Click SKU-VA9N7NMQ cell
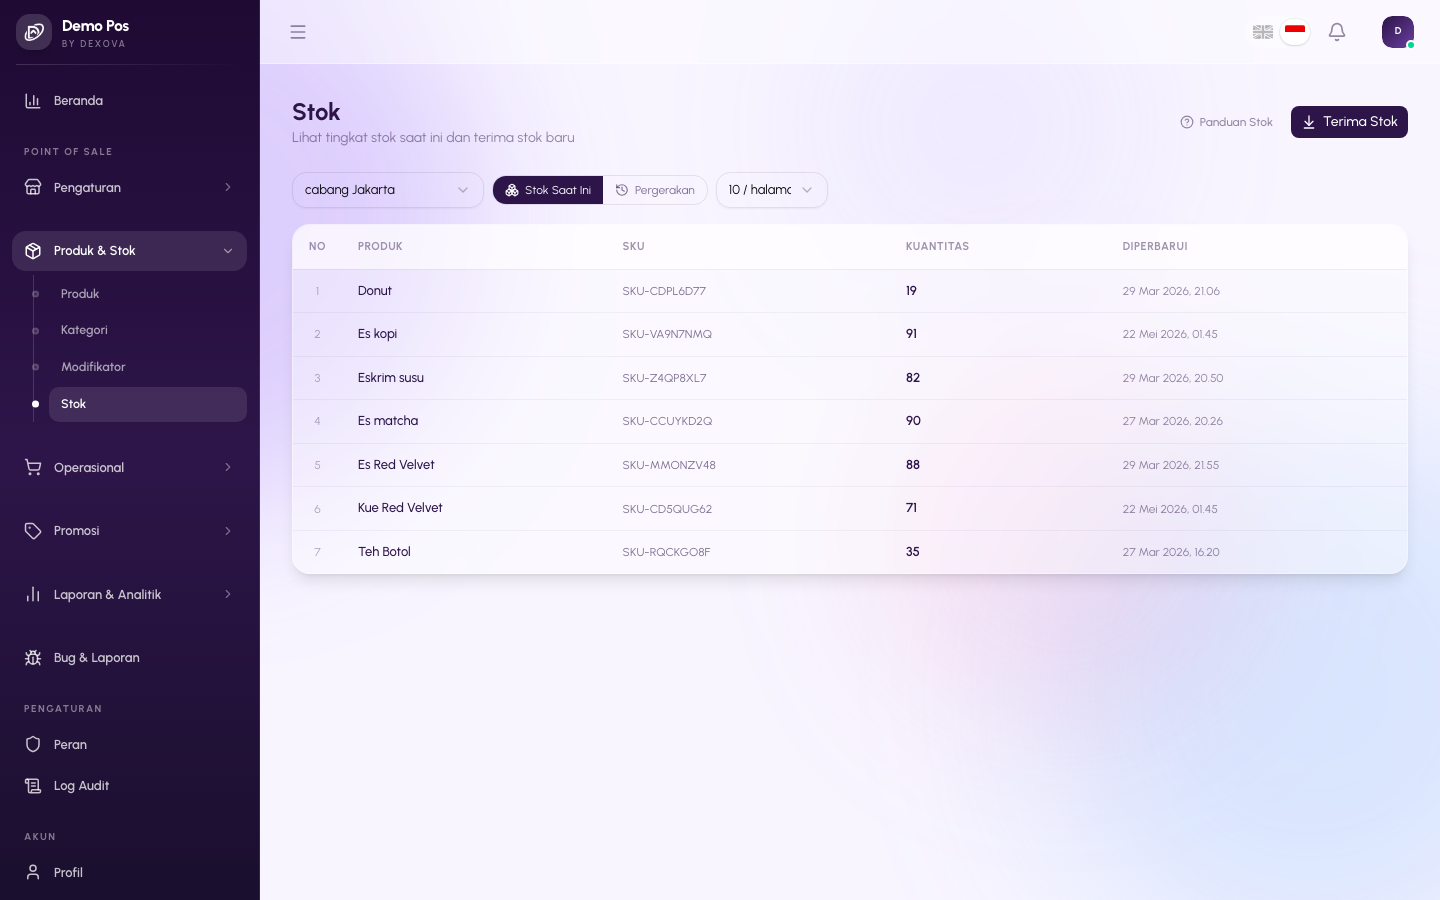 [x=667, y=334]
